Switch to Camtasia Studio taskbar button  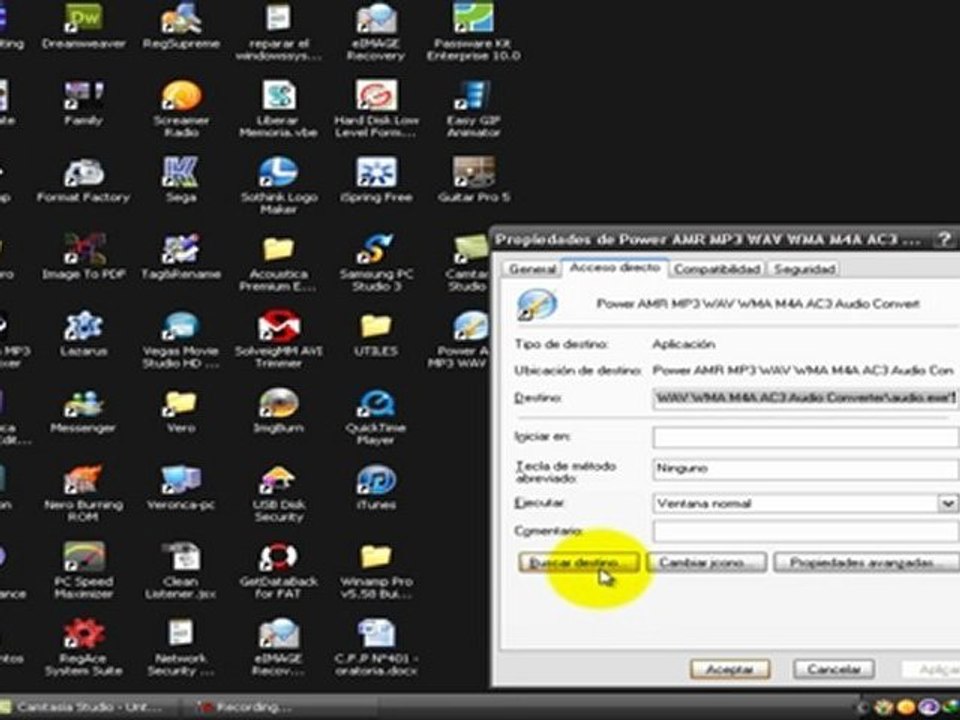pos(90,707)
